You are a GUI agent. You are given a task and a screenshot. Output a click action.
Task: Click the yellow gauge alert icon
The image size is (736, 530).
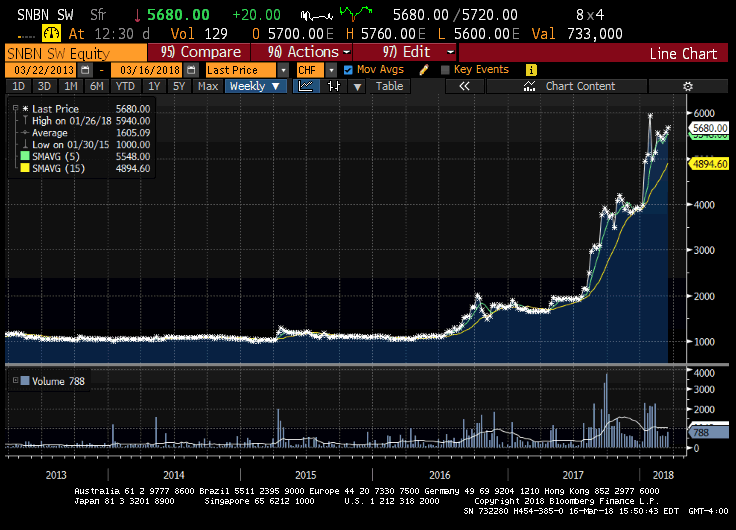pyautogui.click(x=51, y=33)
